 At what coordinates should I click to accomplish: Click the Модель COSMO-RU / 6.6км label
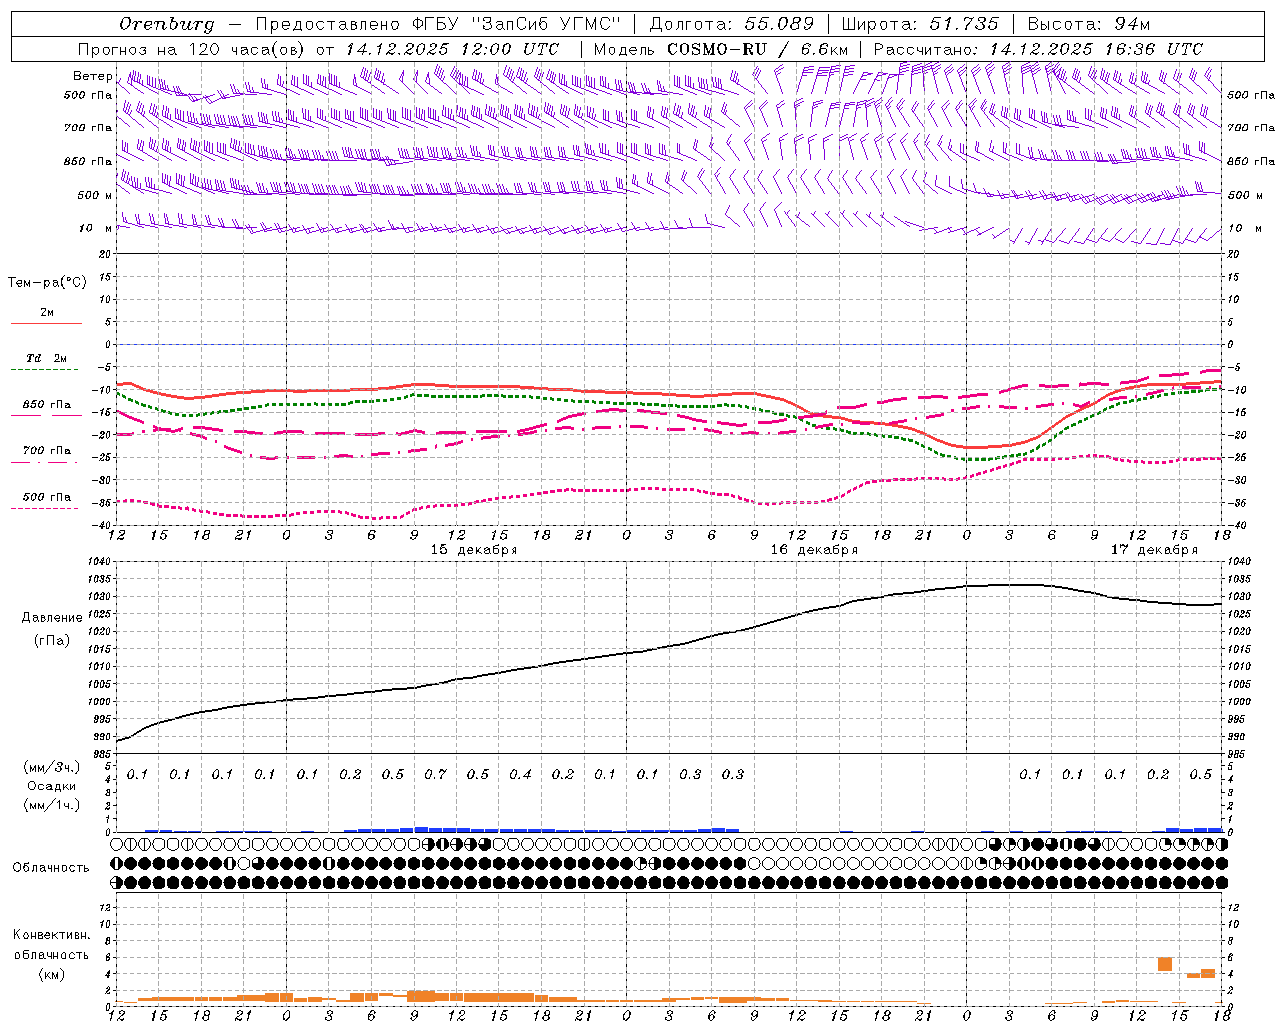[x=721, y=49]
